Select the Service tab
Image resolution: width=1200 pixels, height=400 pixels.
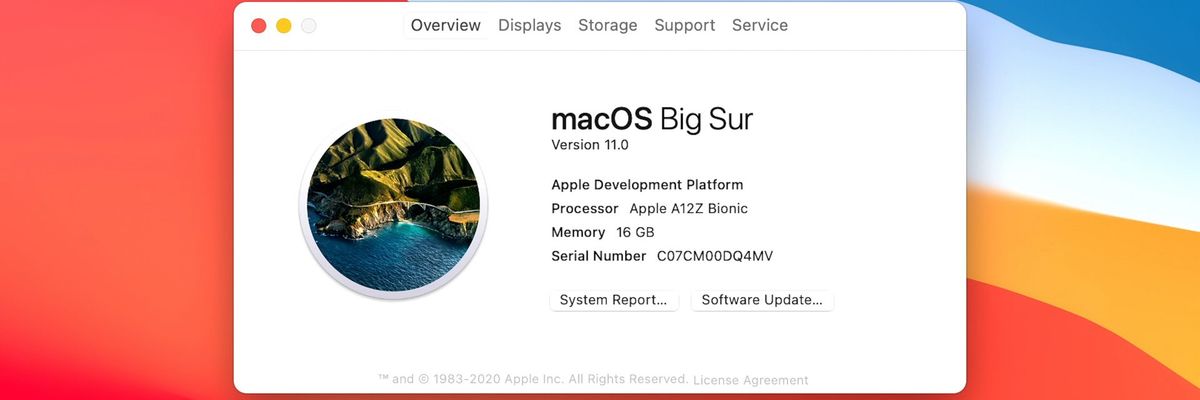[760, 26]
